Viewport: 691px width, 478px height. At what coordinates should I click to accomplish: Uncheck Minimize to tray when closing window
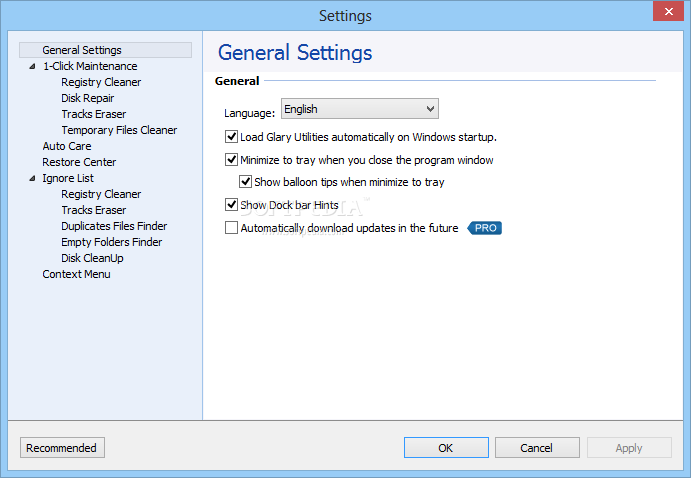[x=231, y=159]
